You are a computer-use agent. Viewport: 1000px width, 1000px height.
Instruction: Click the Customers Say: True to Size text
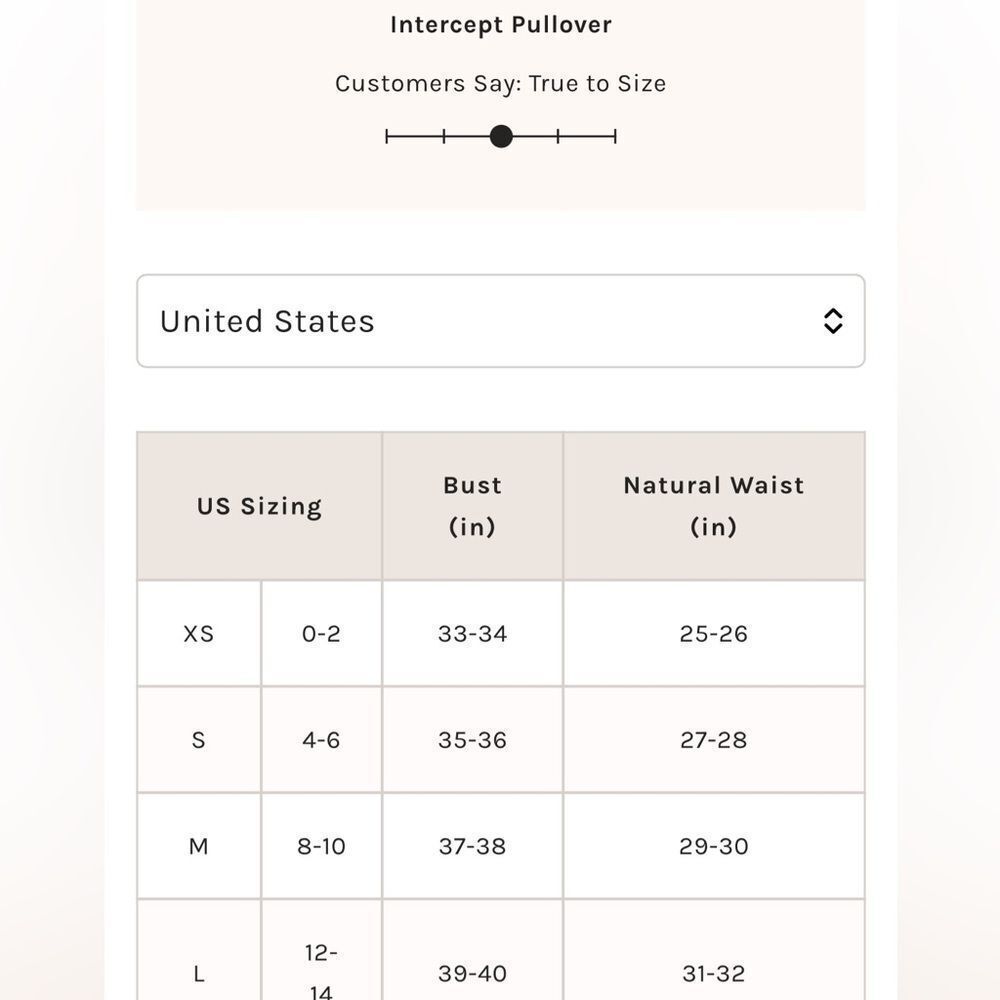(501, 84)
